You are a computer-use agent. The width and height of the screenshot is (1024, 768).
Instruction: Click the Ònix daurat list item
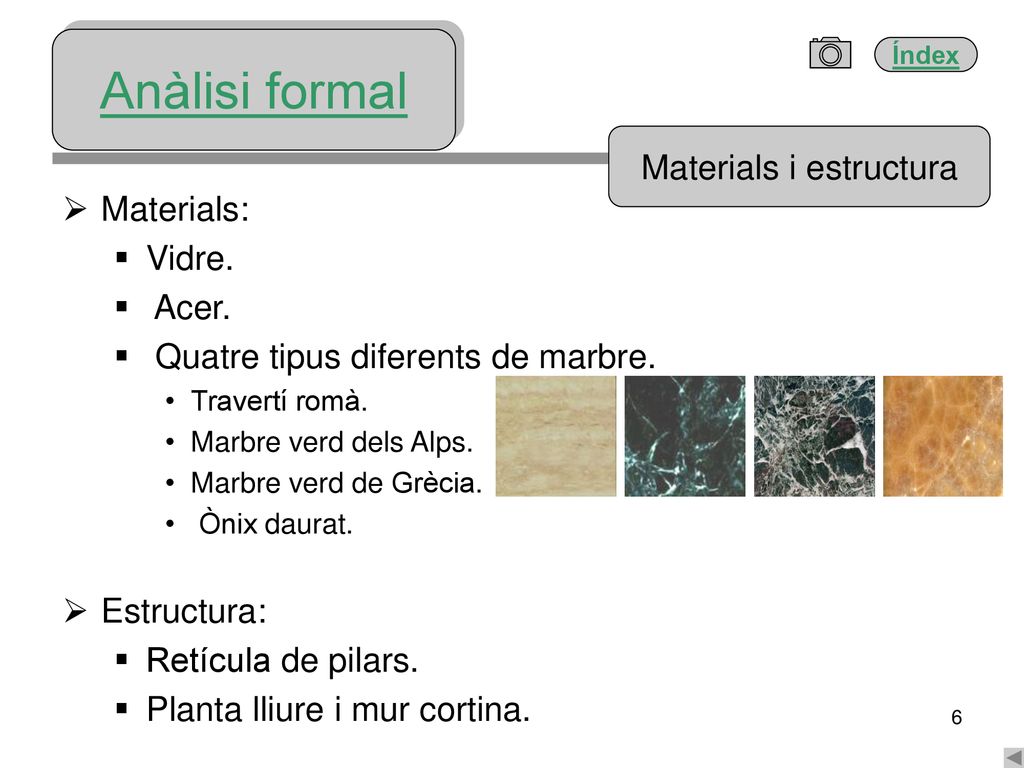(276, 524)
